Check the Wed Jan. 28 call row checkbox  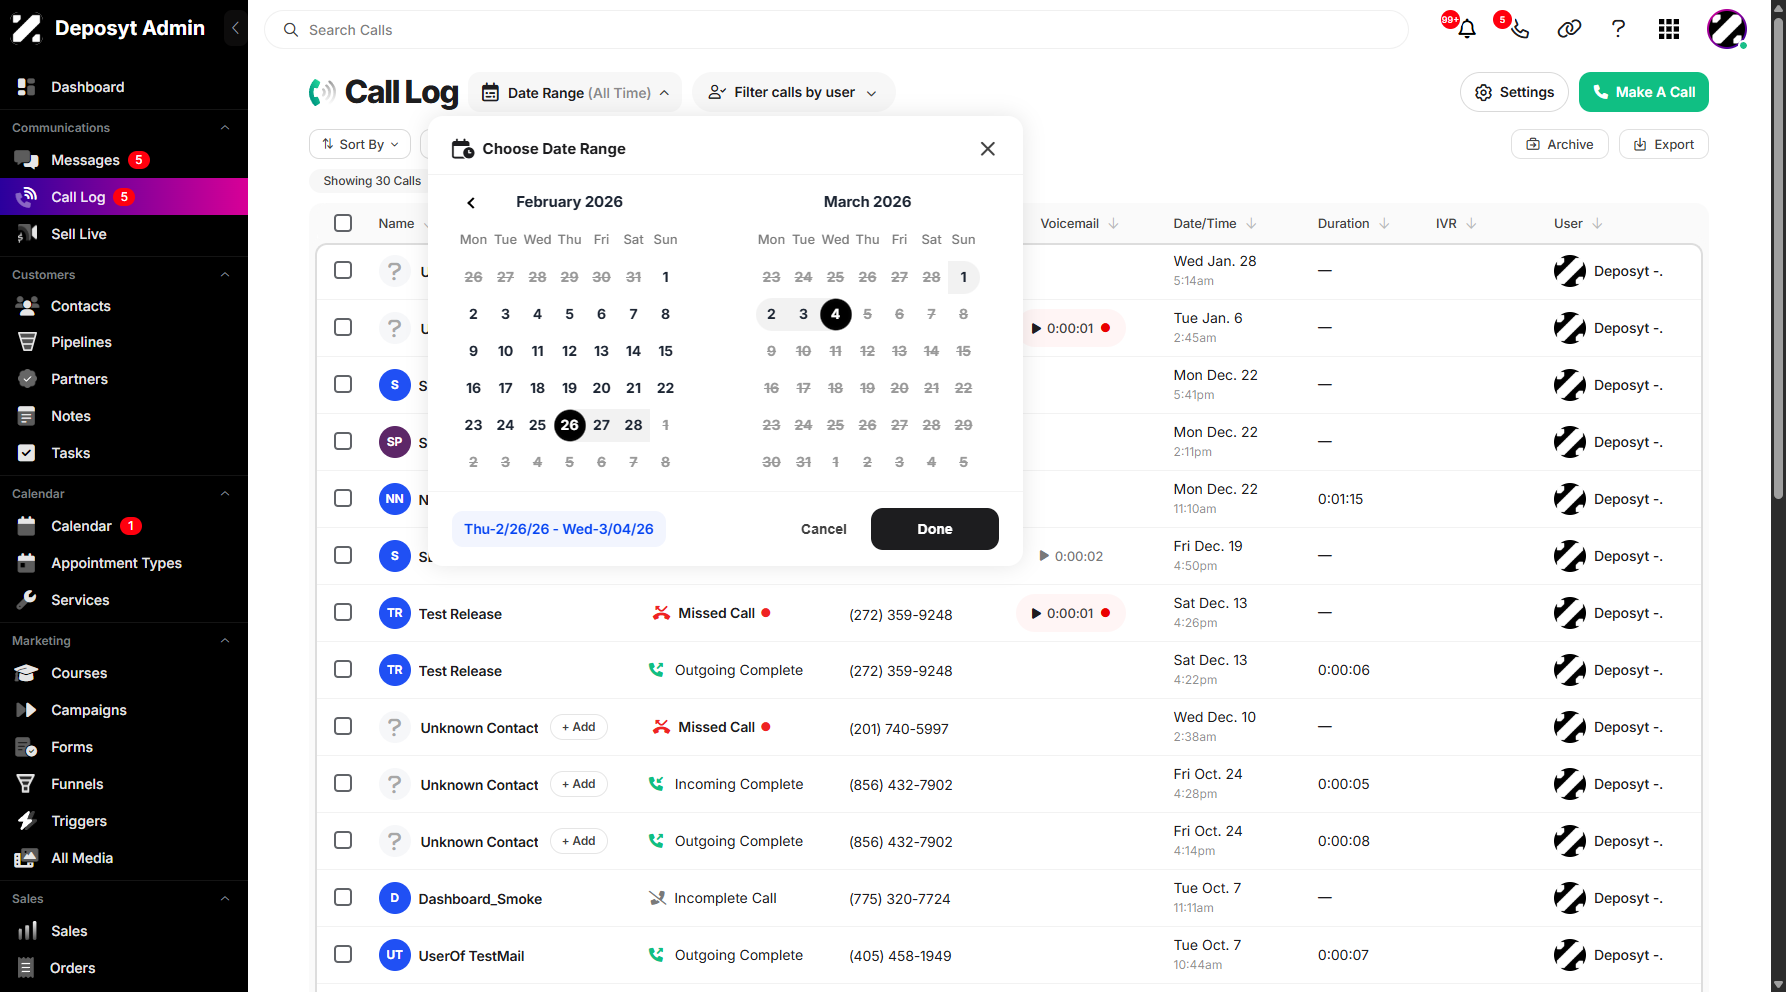pyautogui.click(x=343, y=270)
